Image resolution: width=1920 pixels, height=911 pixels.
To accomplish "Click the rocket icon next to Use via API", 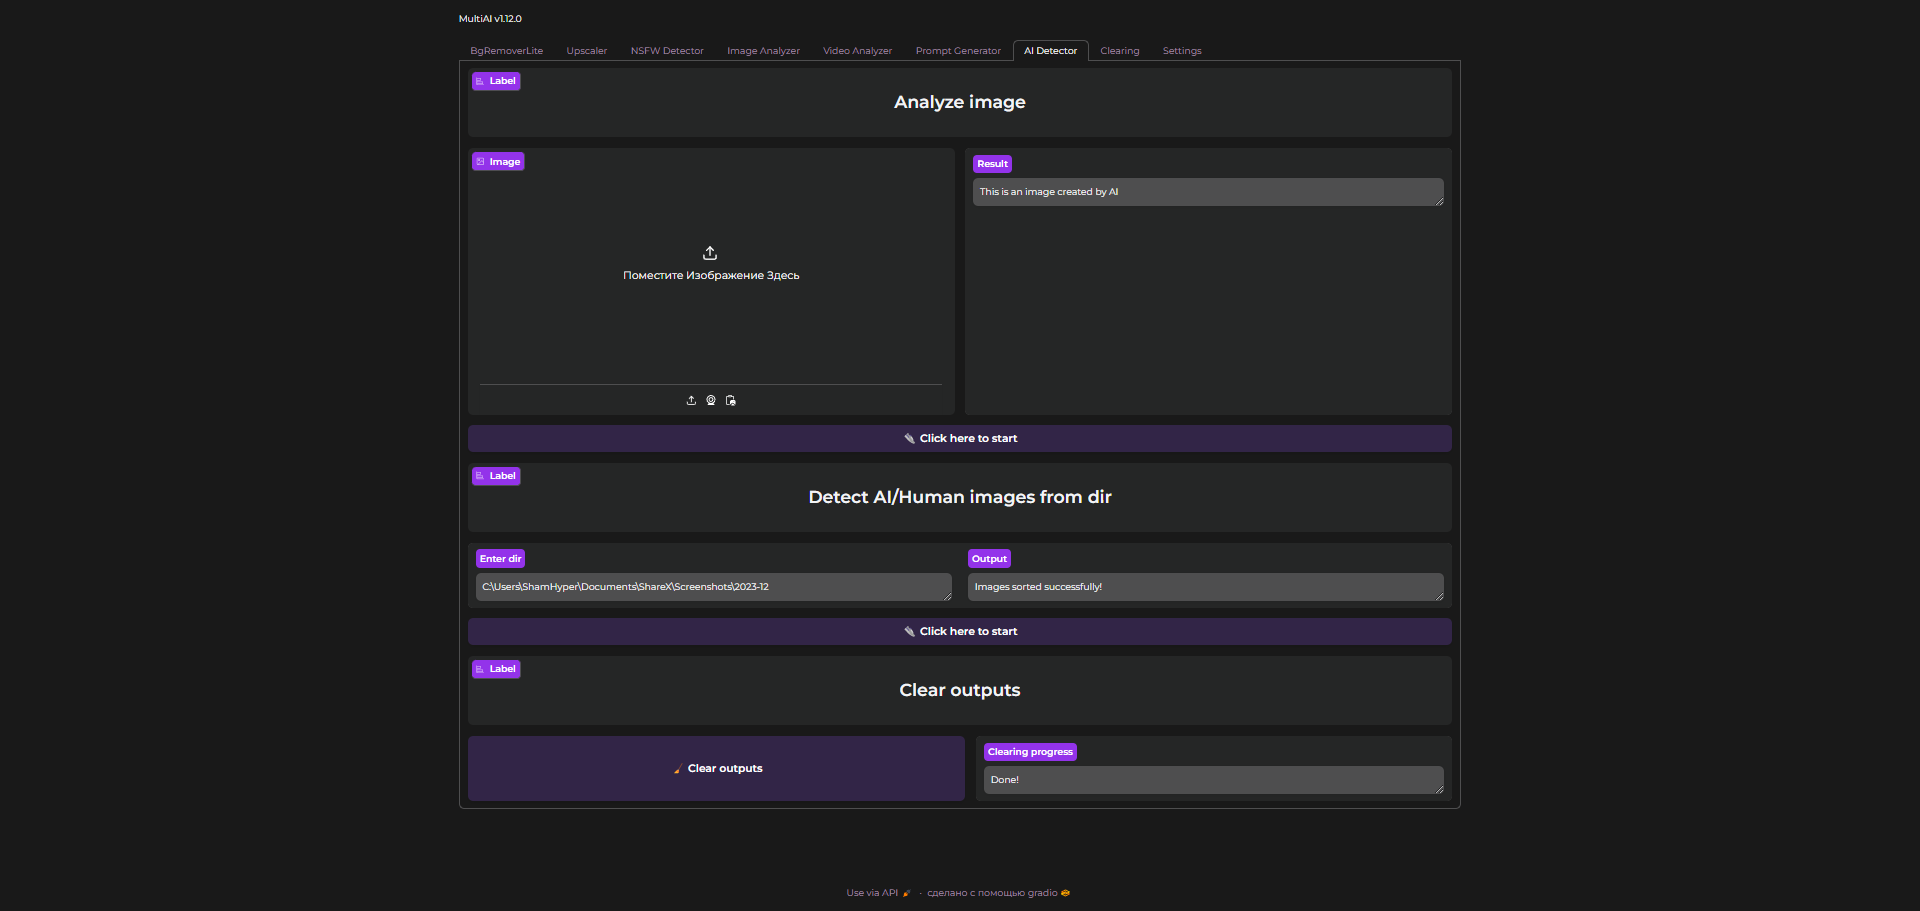I will pyautogui.click(x=907, y=893).
